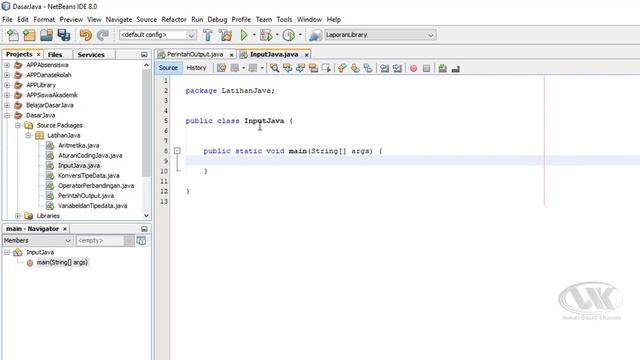Close the Projects panel tab
640x360 pixels.
39,54
